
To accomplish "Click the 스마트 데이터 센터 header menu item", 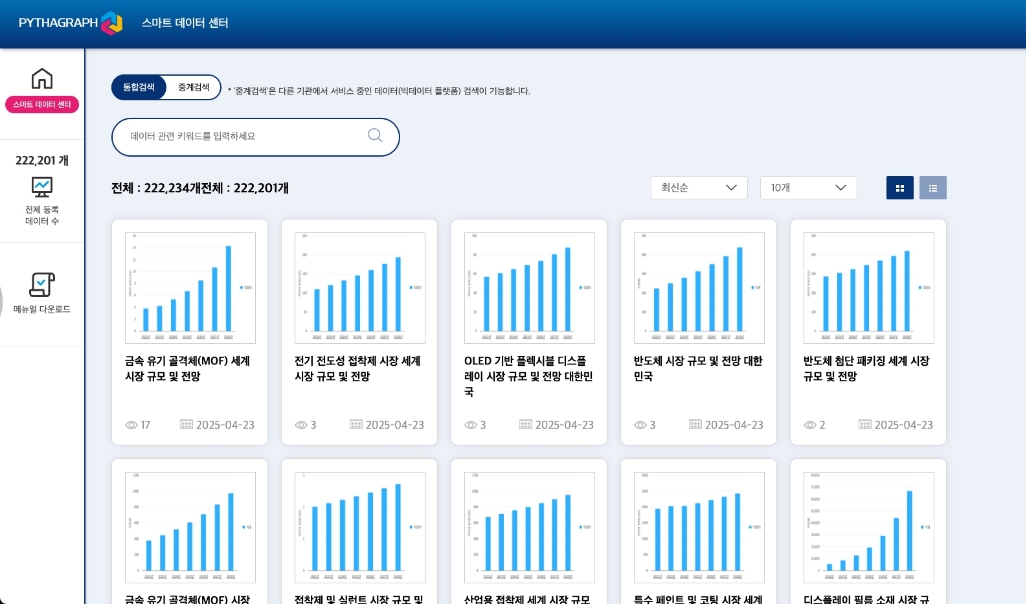I will [x=185, y=23].
